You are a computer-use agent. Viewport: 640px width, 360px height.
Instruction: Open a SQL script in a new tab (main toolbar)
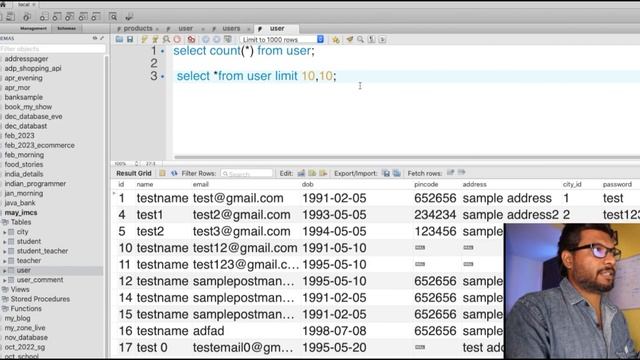pyautogui.click(x=11, y=17)
